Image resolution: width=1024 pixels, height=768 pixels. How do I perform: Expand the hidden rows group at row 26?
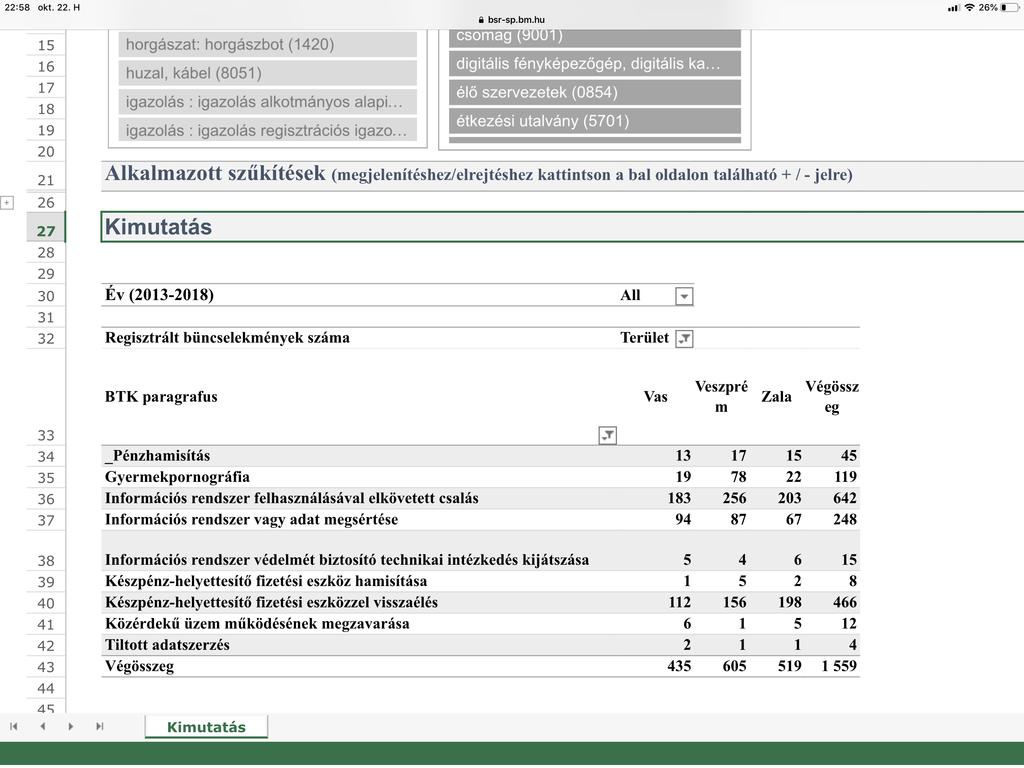(x=7, y=202)
